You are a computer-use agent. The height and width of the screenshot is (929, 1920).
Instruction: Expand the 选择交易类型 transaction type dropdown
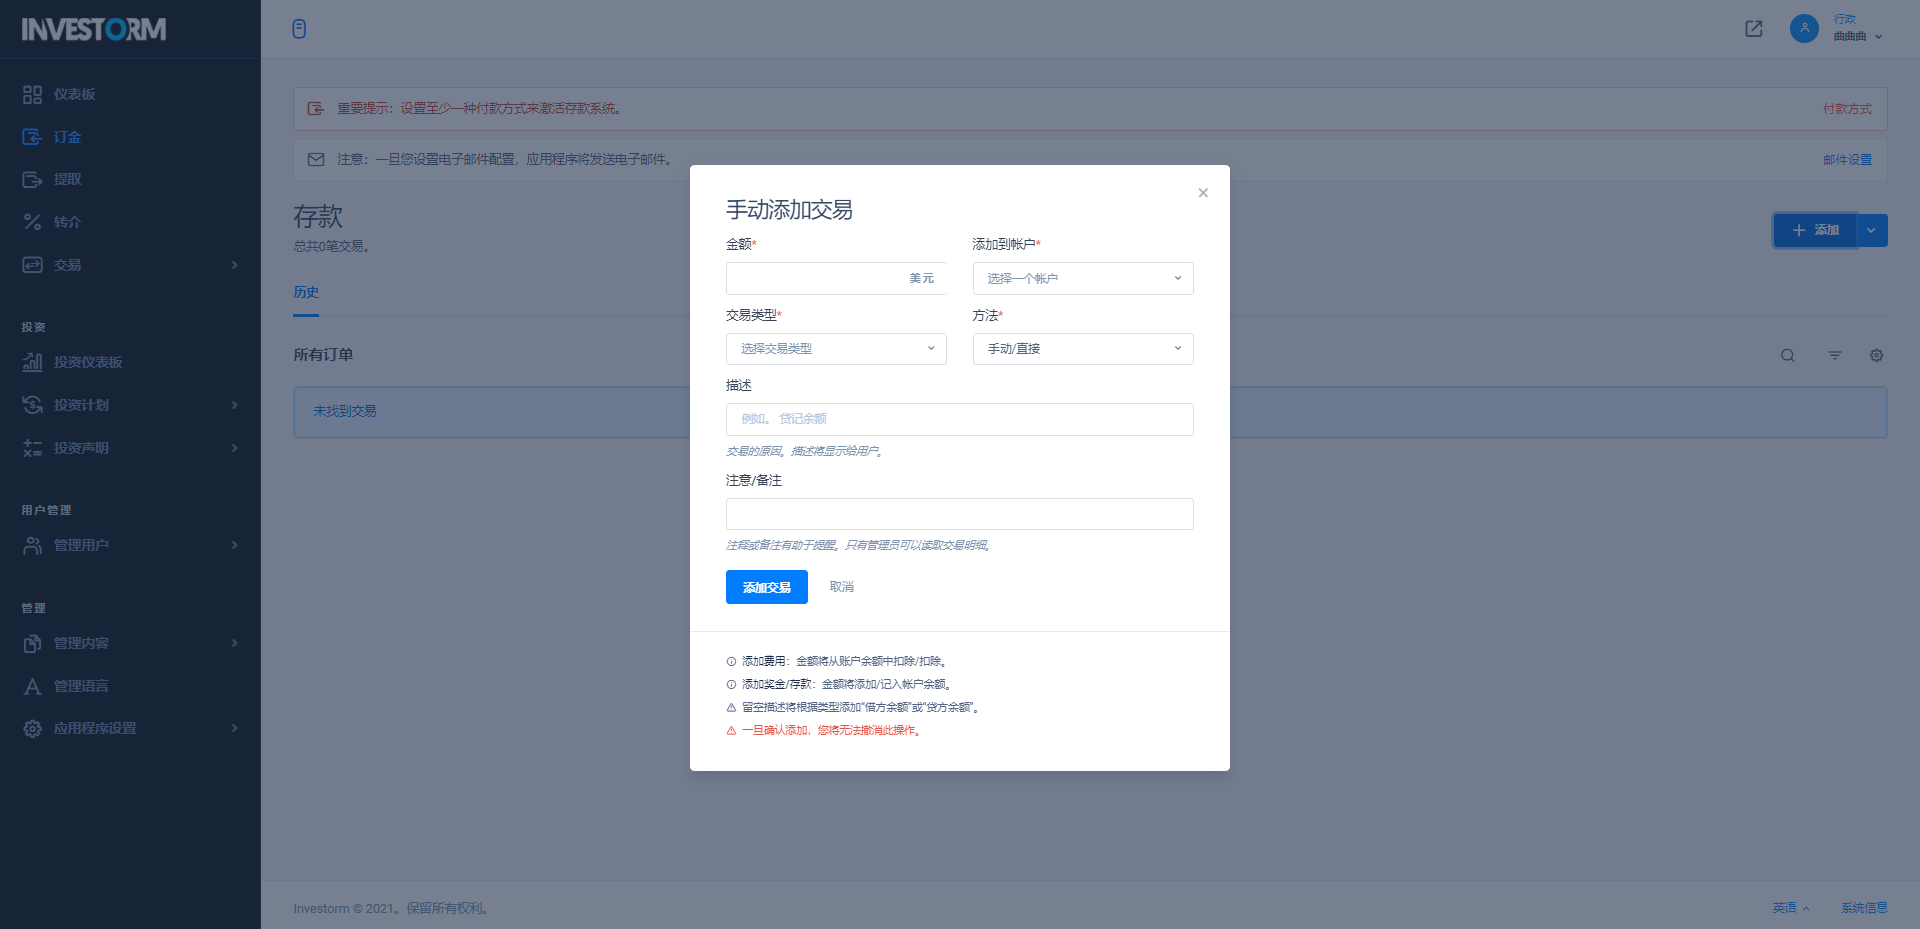[x=835, y=349]
